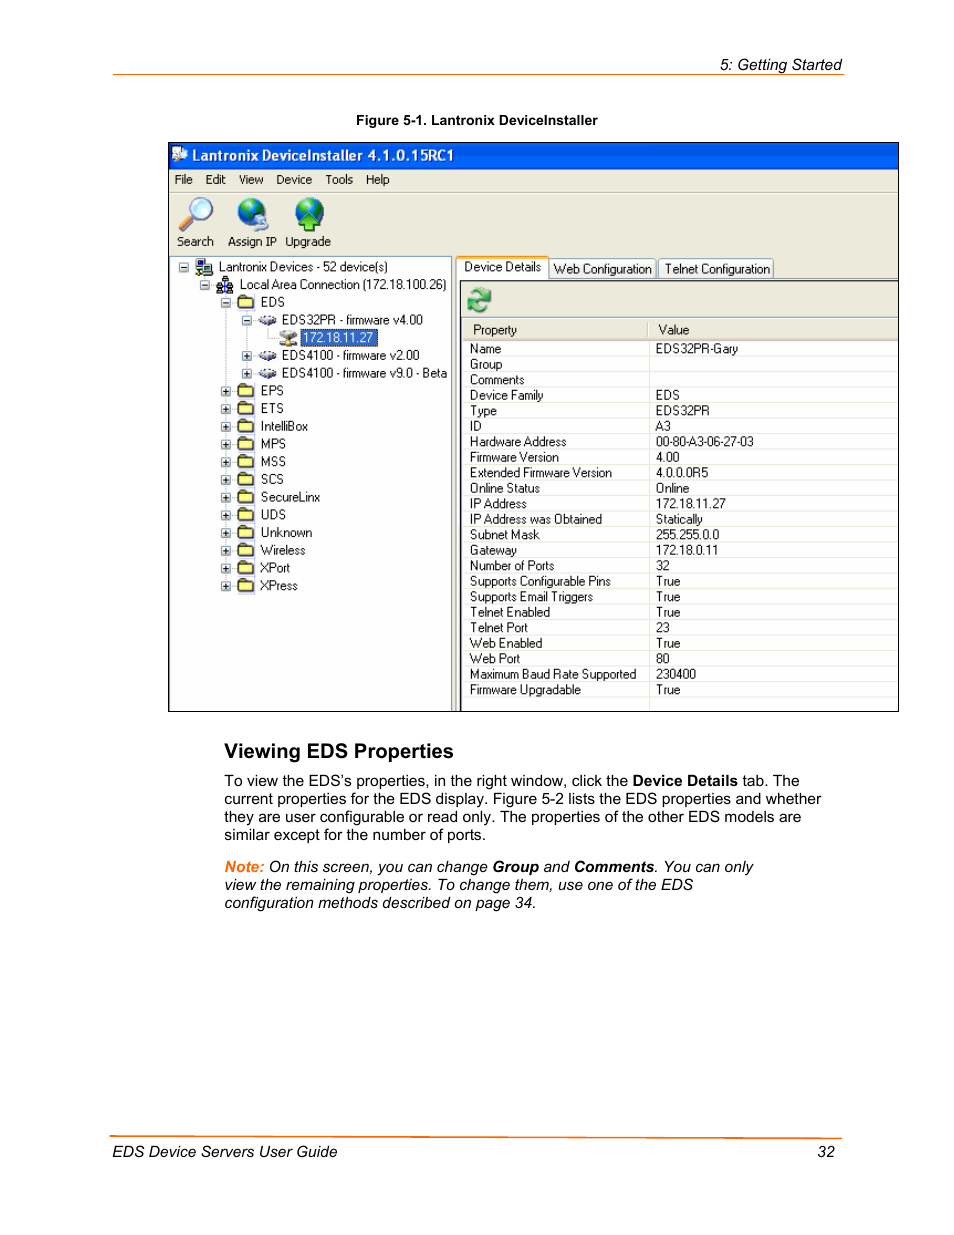Click the Gateway value 172.18.0.11
The image size is (954, 1235).
click(x=687, y=550)
